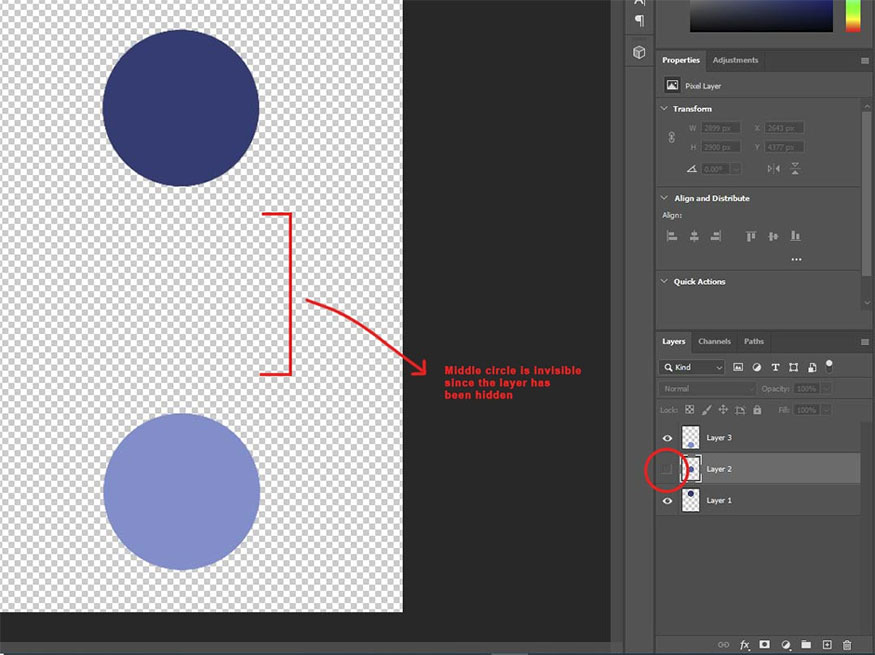The image size is (875, 655).
Task: Filter layers by type layers
Action: [x=775, y=367]
